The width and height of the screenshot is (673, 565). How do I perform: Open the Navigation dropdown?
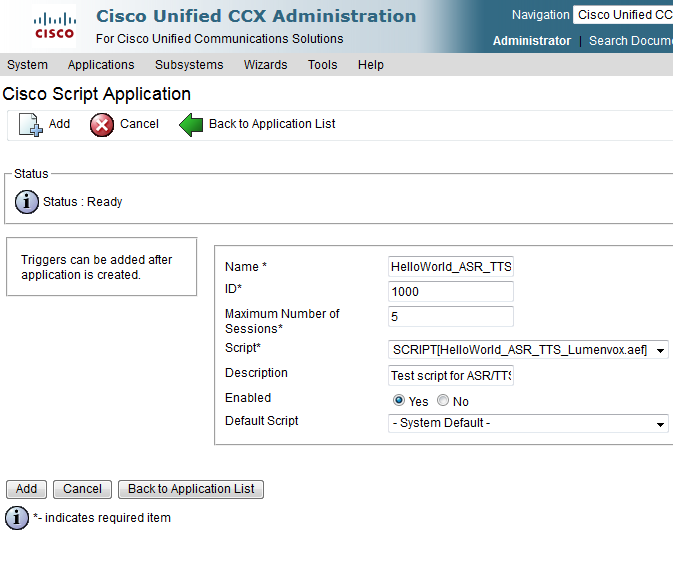point(623,15)
